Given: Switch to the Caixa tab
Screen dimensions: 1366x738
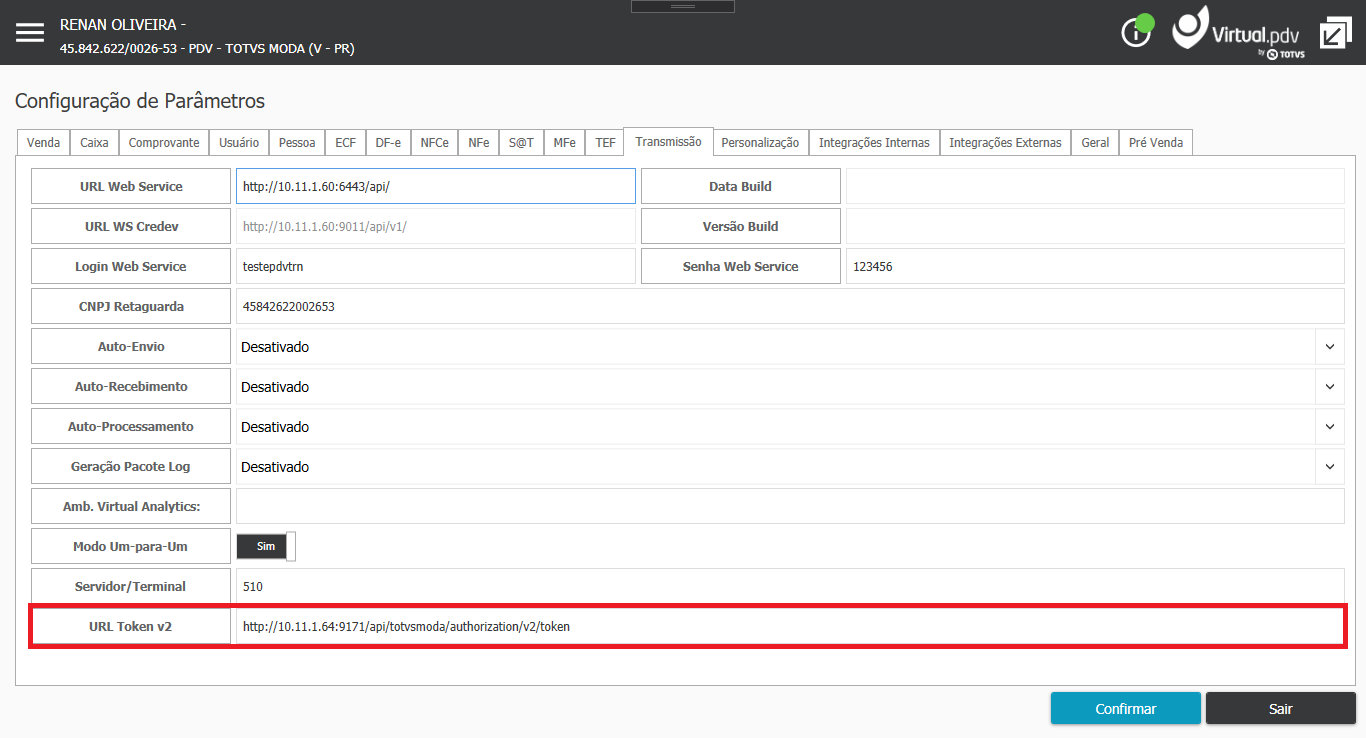Looking at the screenshot, I should [x=94, y=142].
